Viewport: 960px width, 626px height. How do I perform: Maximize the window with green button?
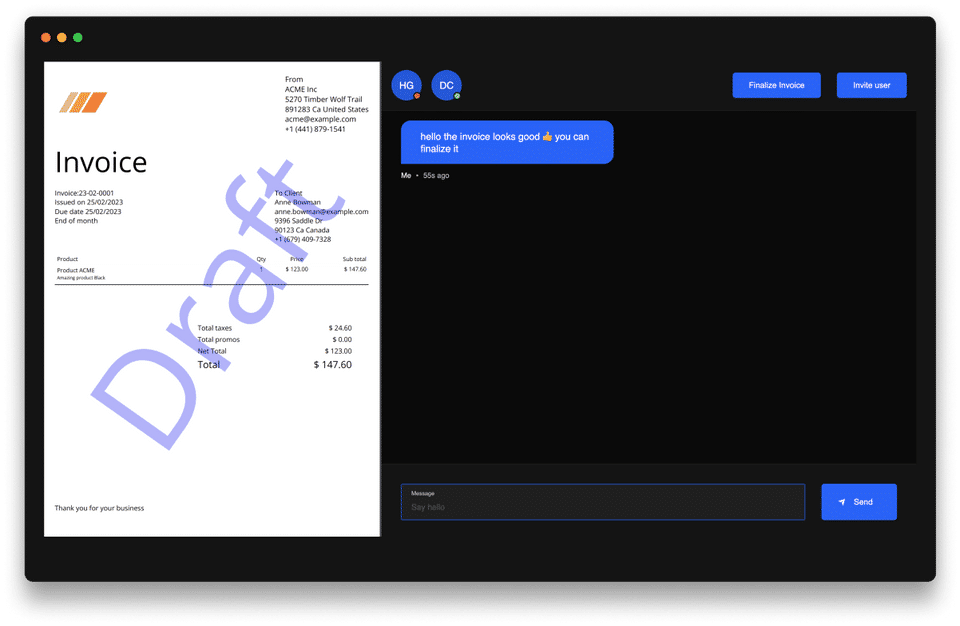tap(78, 37)
